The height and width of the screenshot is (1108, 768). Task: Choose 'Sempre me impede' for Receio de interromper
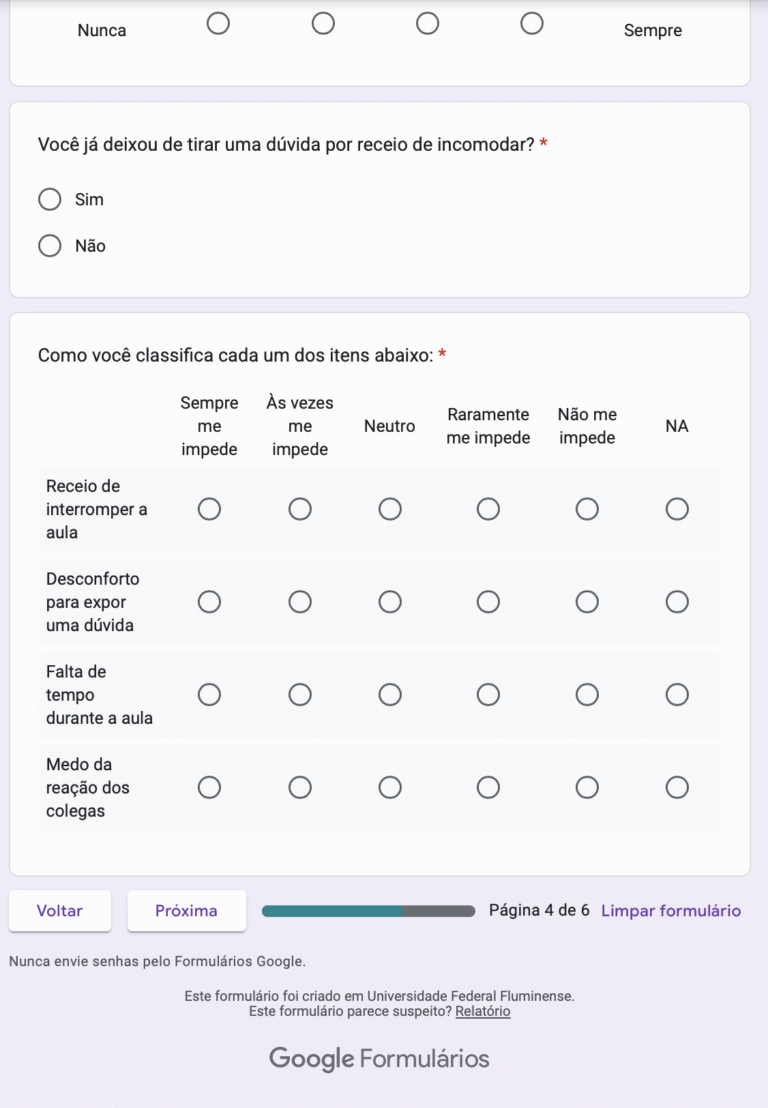pos(209,510)
